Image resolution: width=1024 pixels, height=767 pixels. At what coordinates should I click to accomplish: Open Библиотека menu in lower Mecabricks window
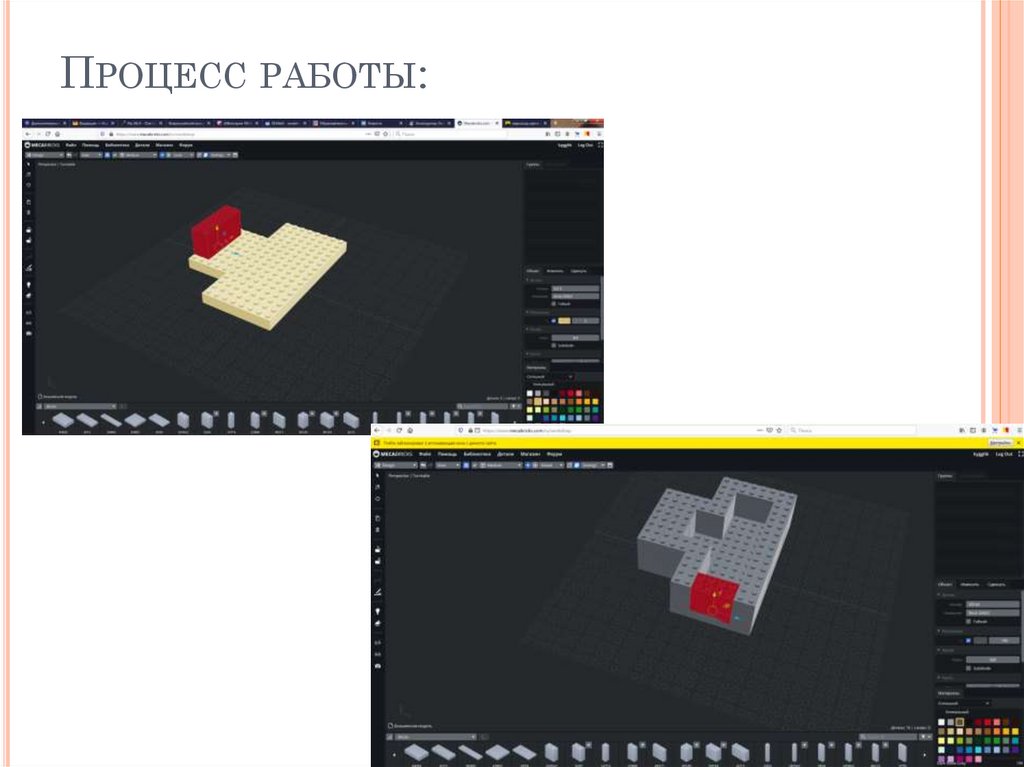point(477,454)
